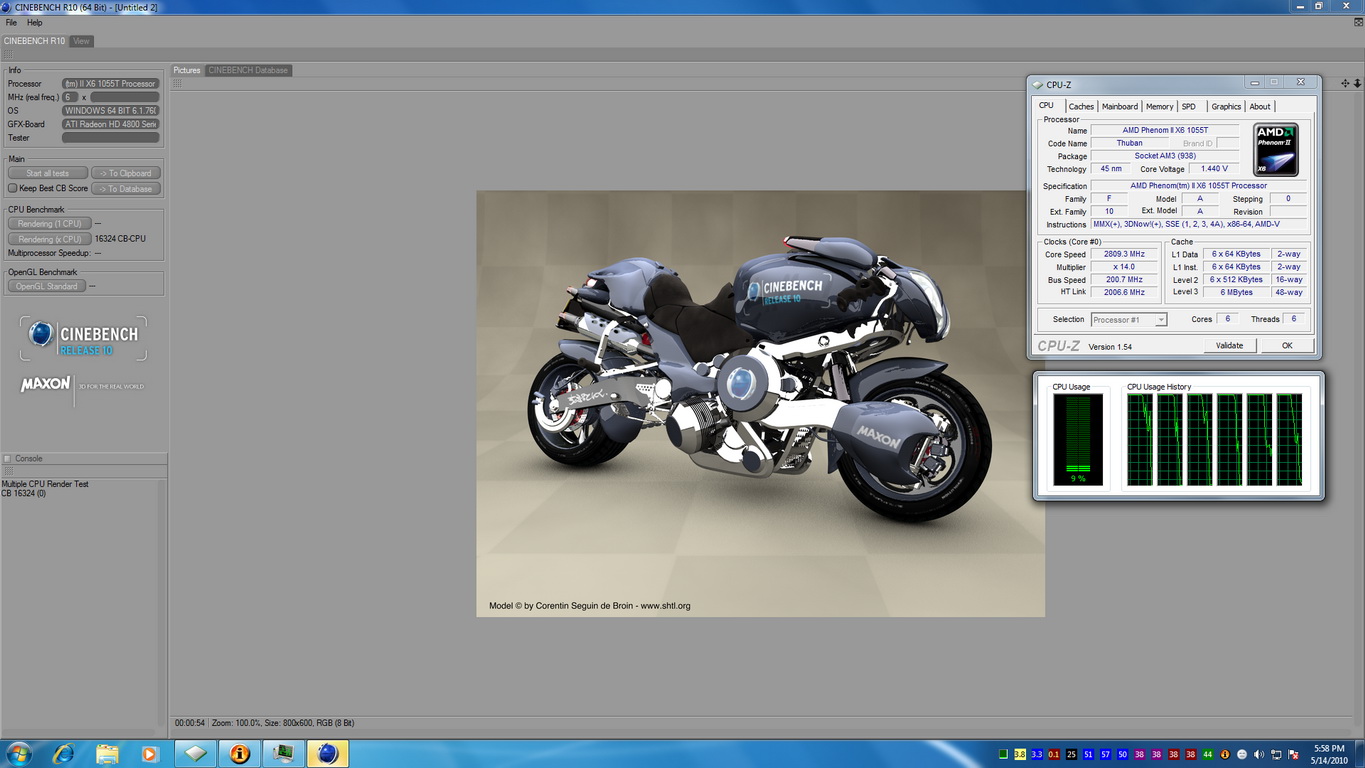Open the volume speaker tray icon
The image size is (1365, 768).
click(x=1259, y=754)
